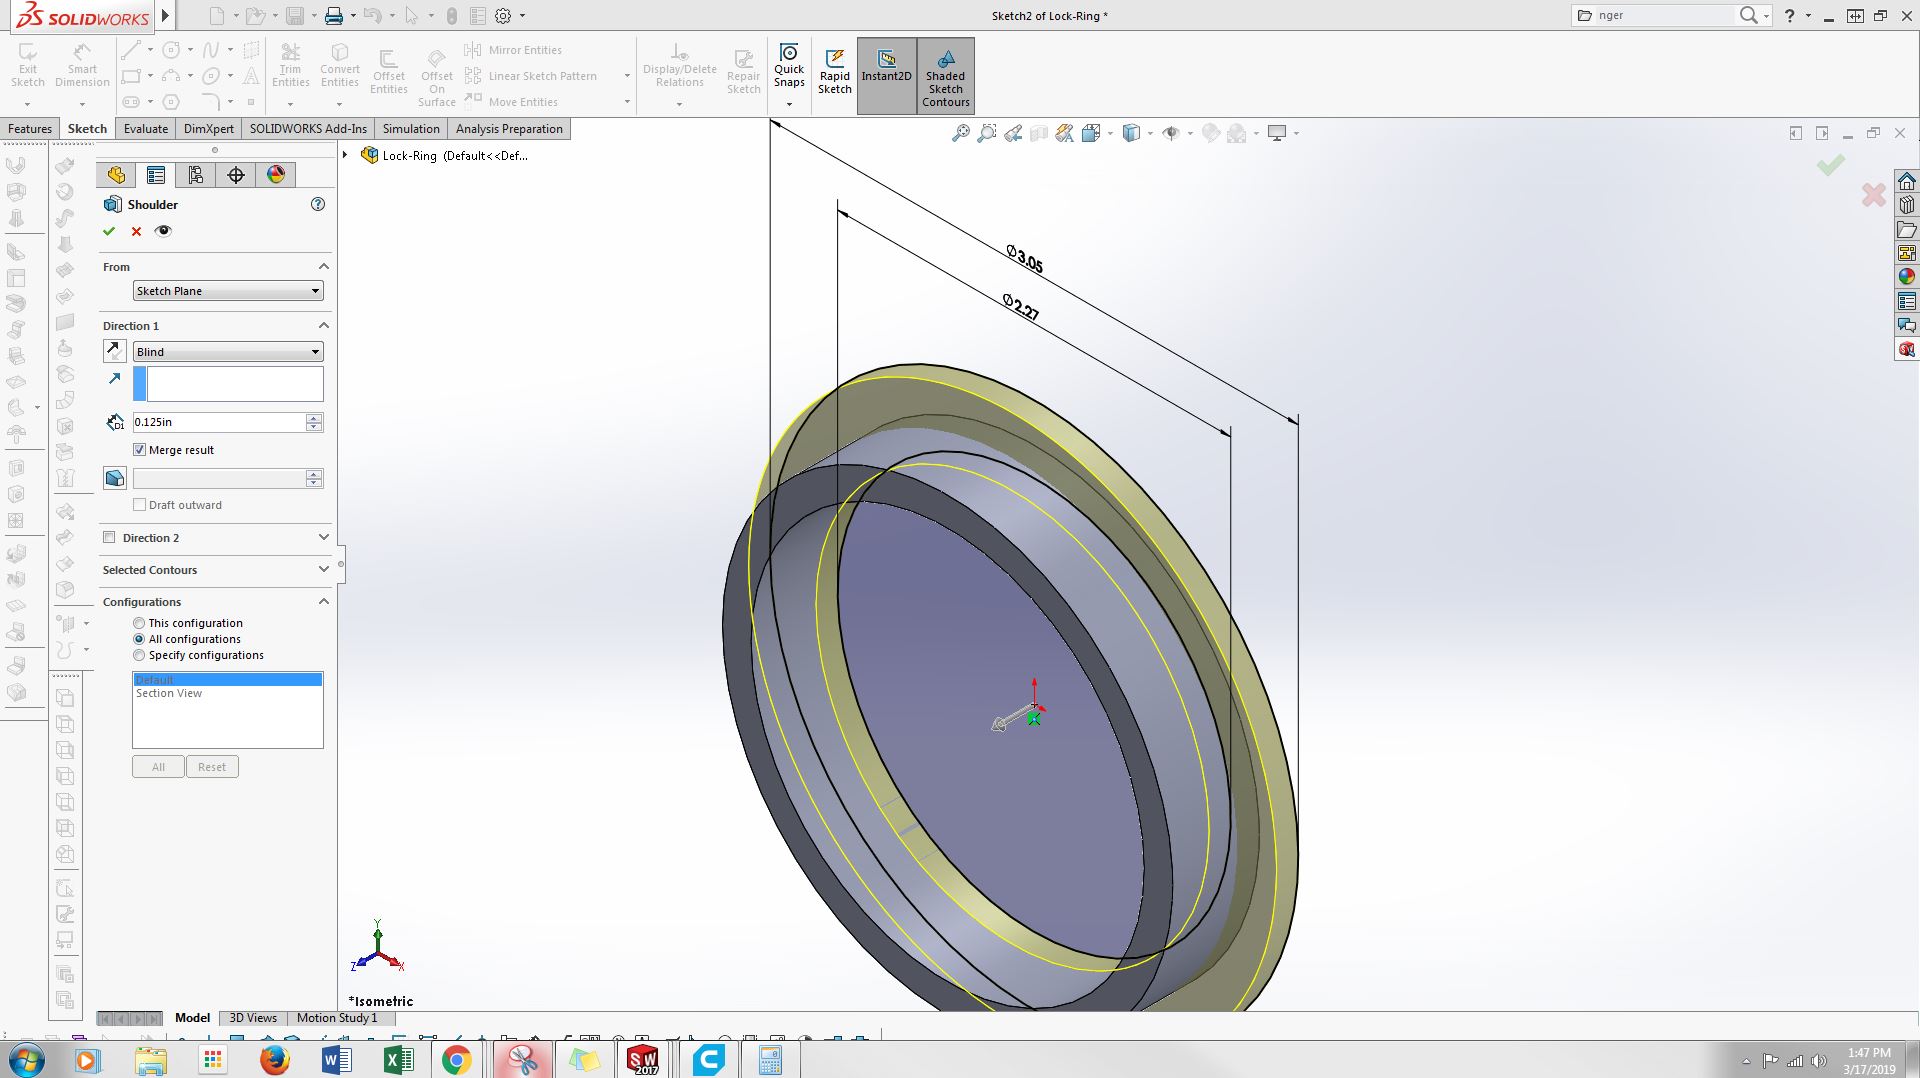Open the Options gear icon

503,16
